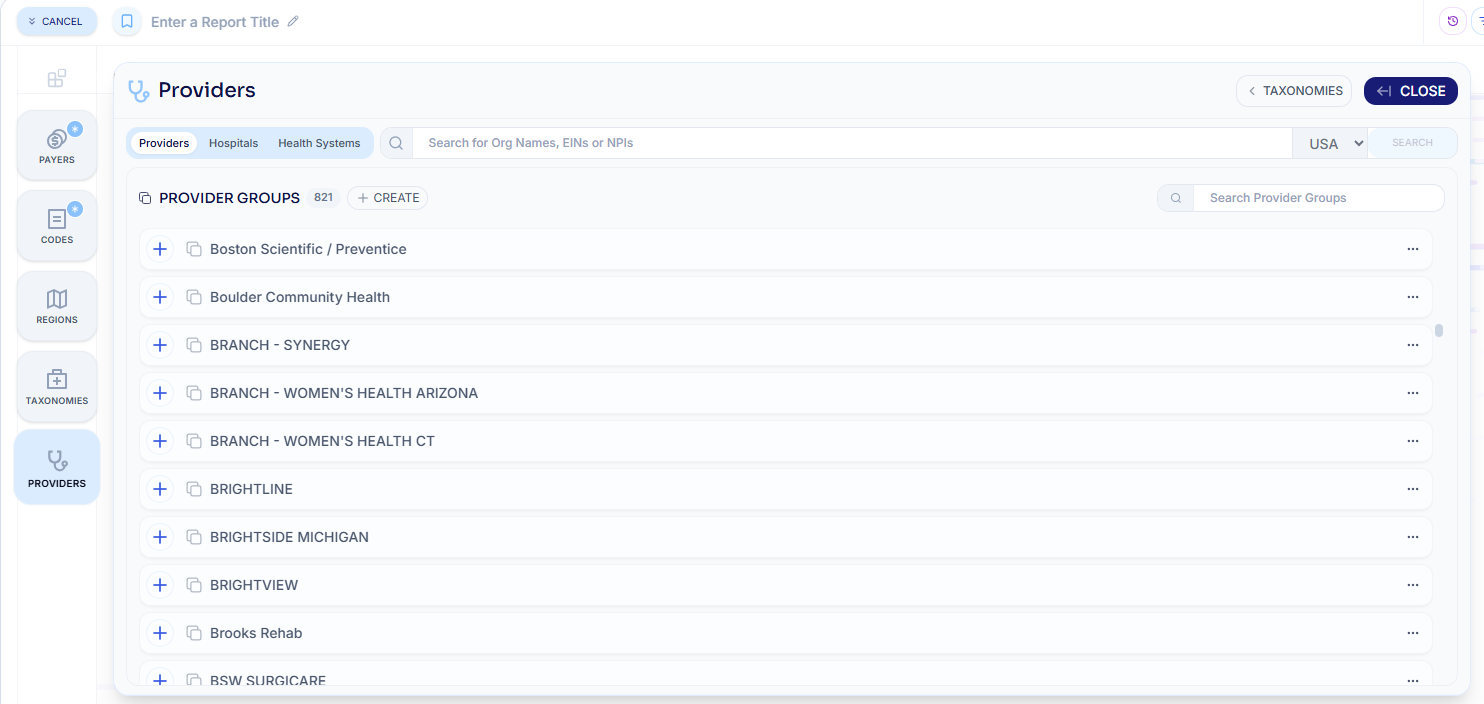Viewport: 1484px width, 704px height.
Task: Click the Search Provider Groups field
Action: pyautogui.click(x=1318, y=198)
